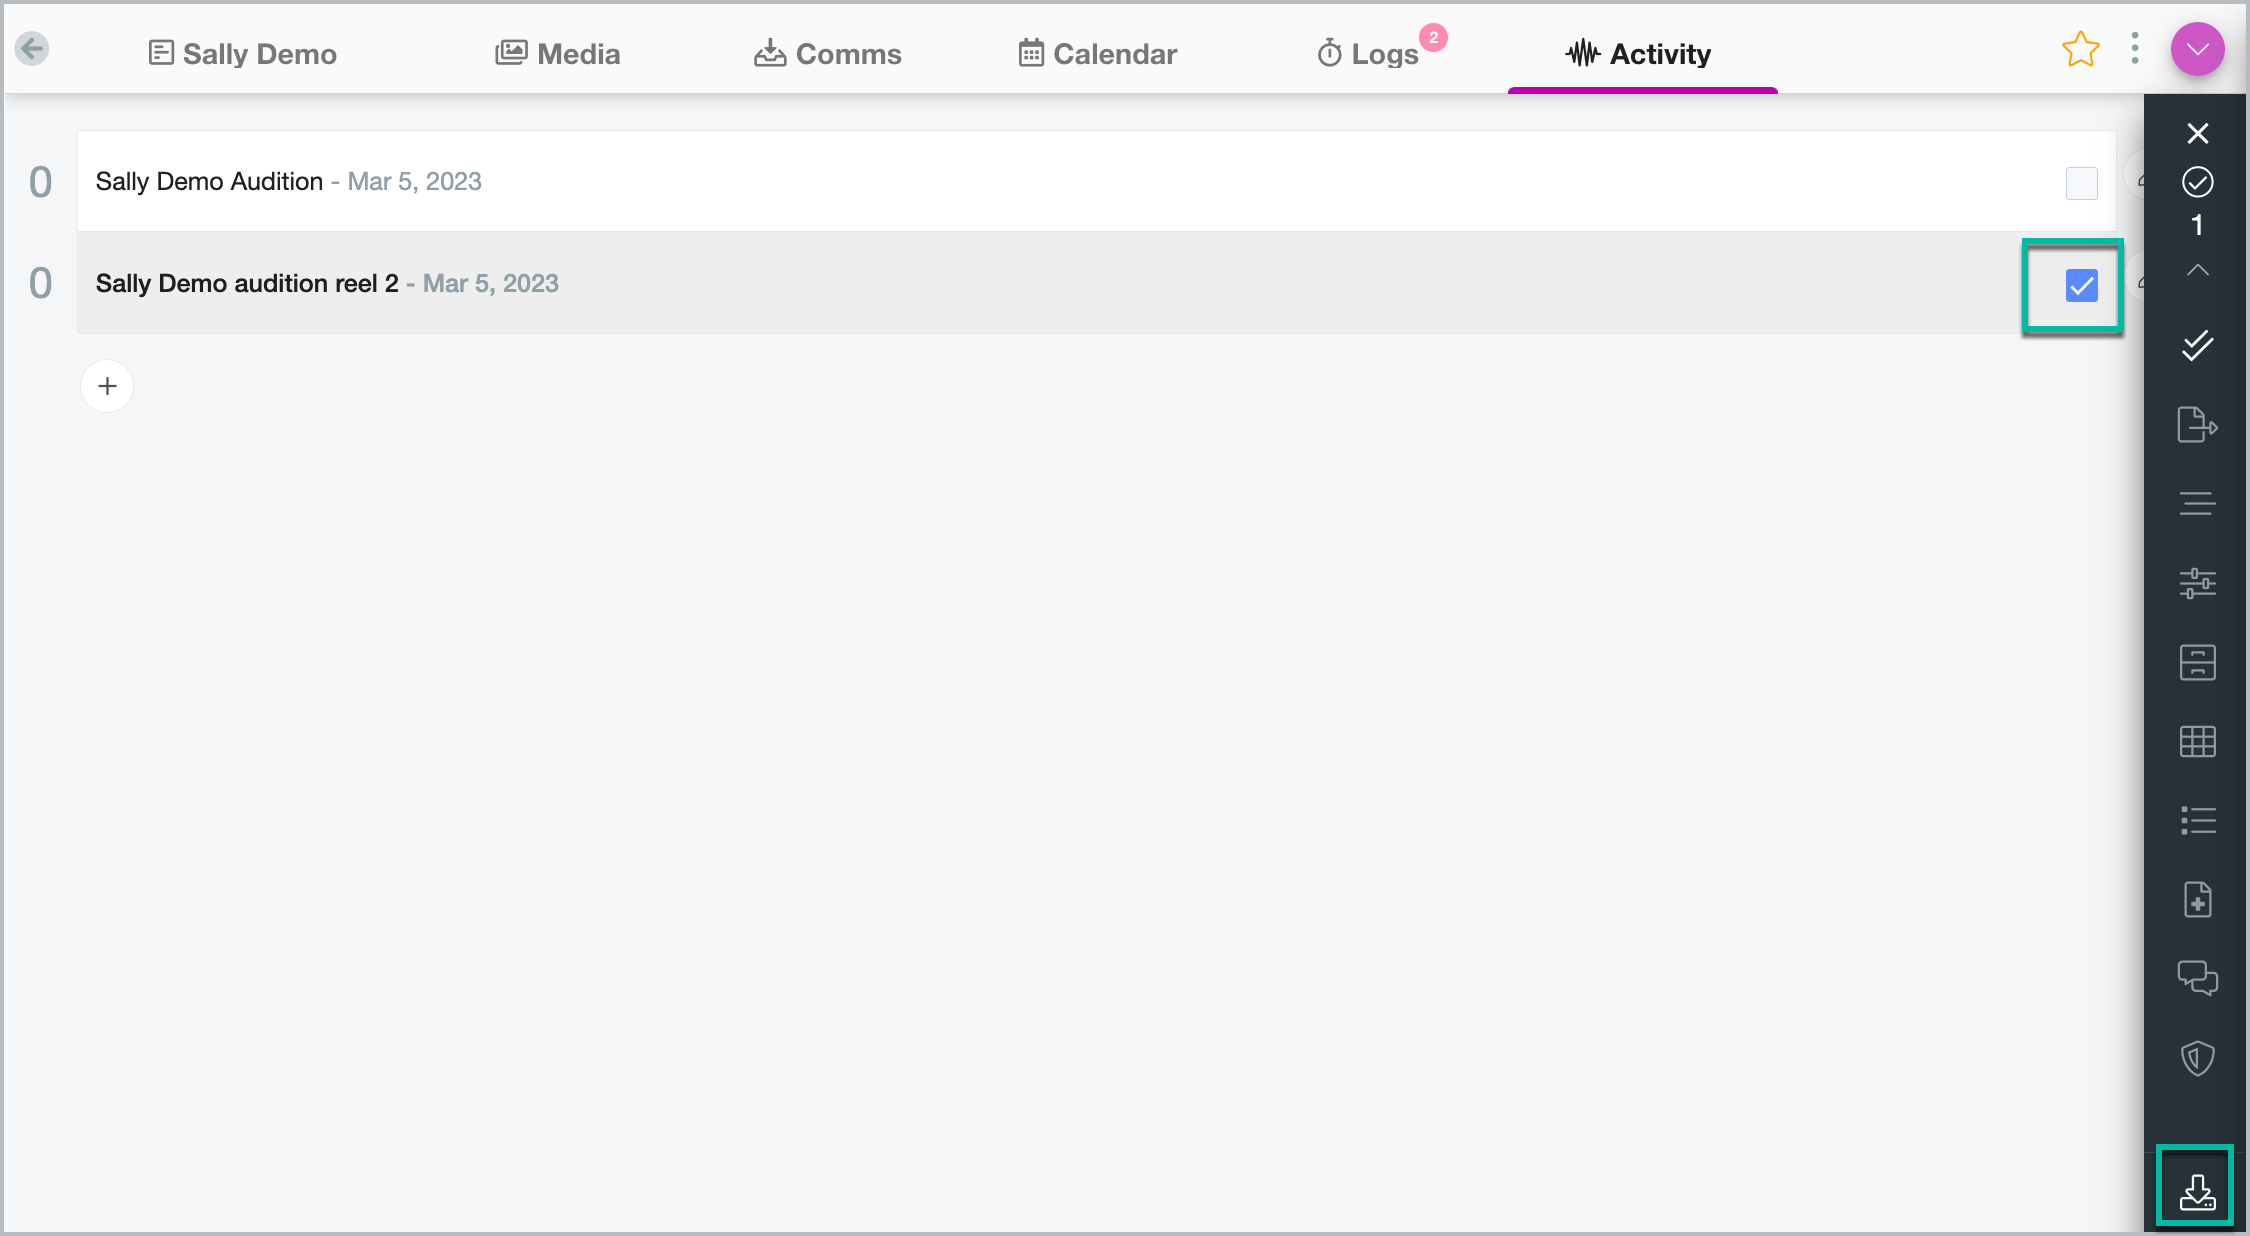
Task: Click the Logs notification badge showing 2
Action: [x=1433, y=37]
